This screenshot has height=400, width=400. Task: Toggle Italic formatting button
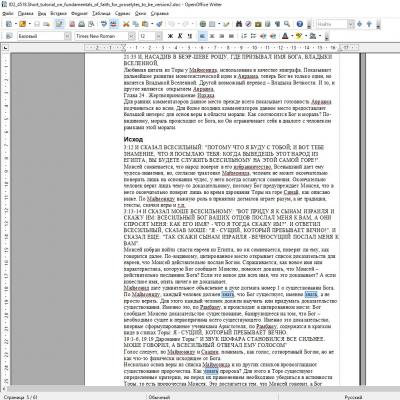tap(180, 36)
